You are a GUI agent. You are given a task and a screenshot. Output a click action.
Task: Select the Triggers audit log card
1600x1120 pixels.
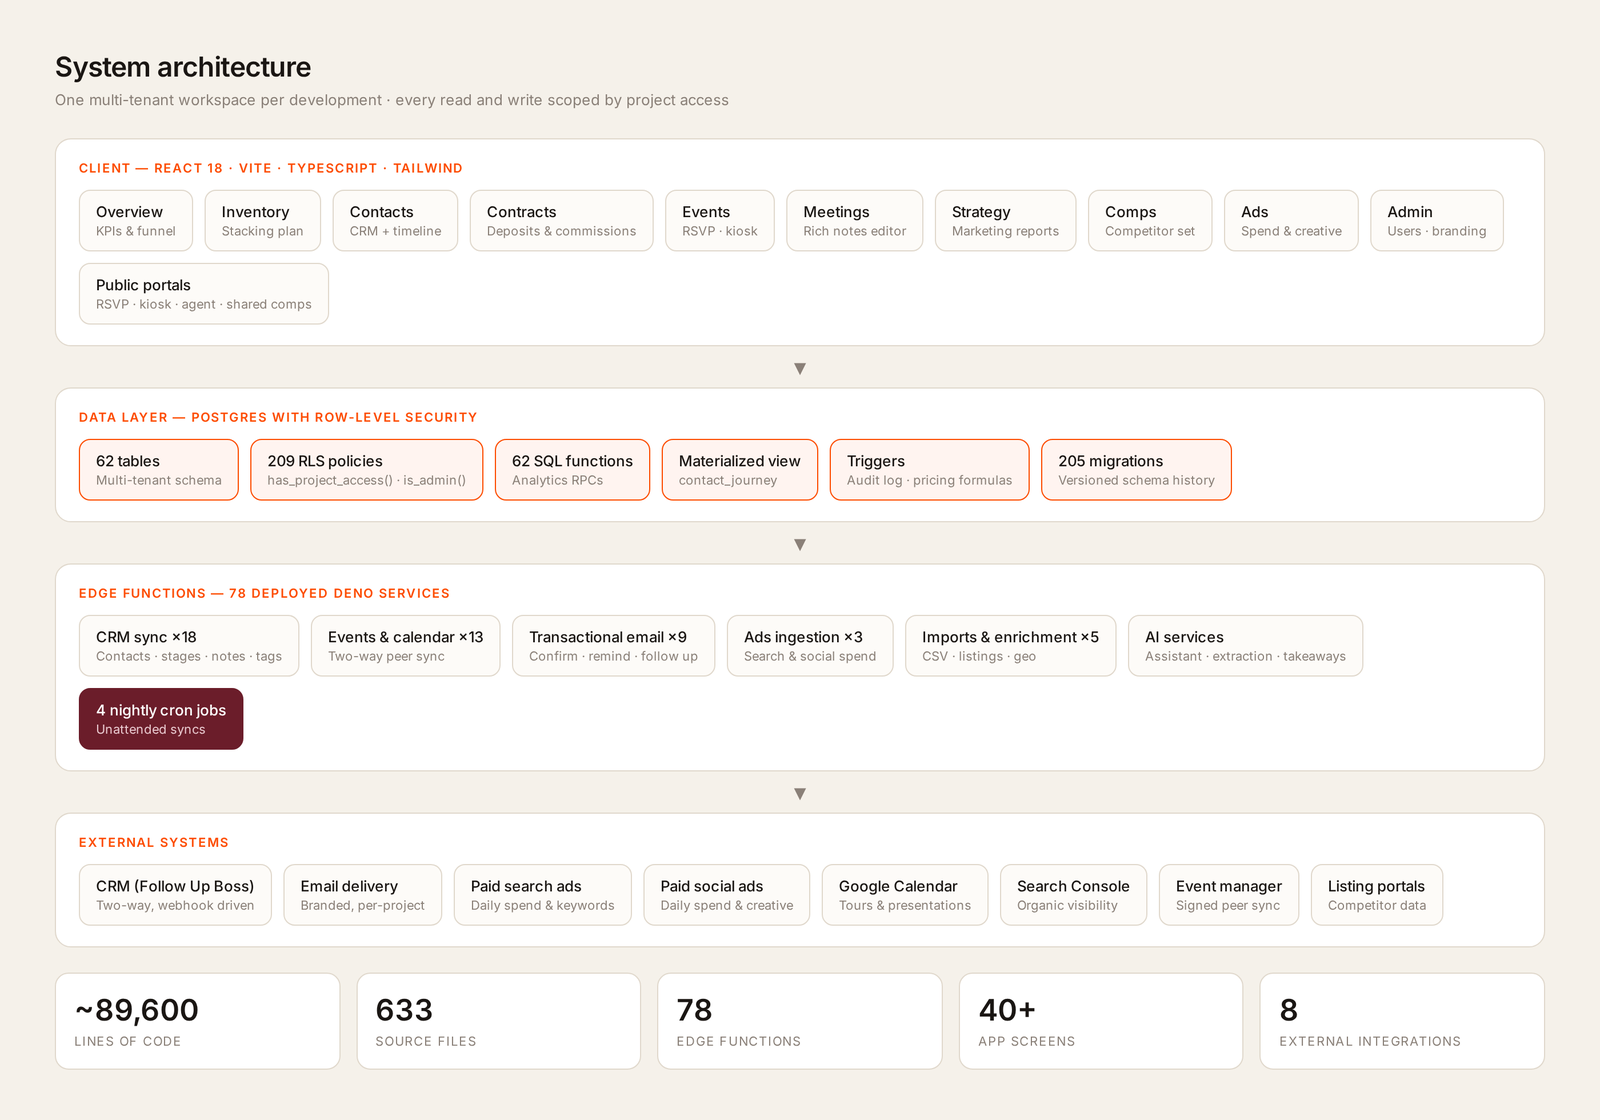(x=930, y=470)
